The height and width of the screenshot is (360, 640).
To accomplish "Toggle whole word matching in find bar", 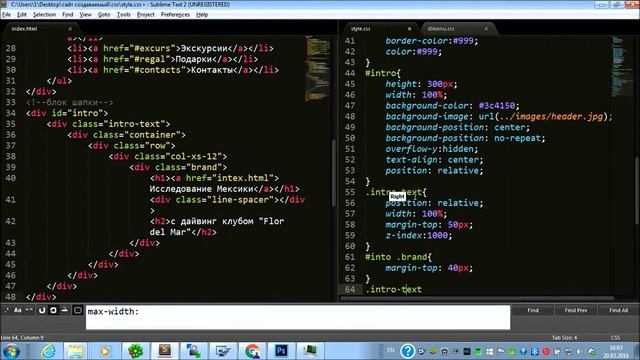I will 29,310.
